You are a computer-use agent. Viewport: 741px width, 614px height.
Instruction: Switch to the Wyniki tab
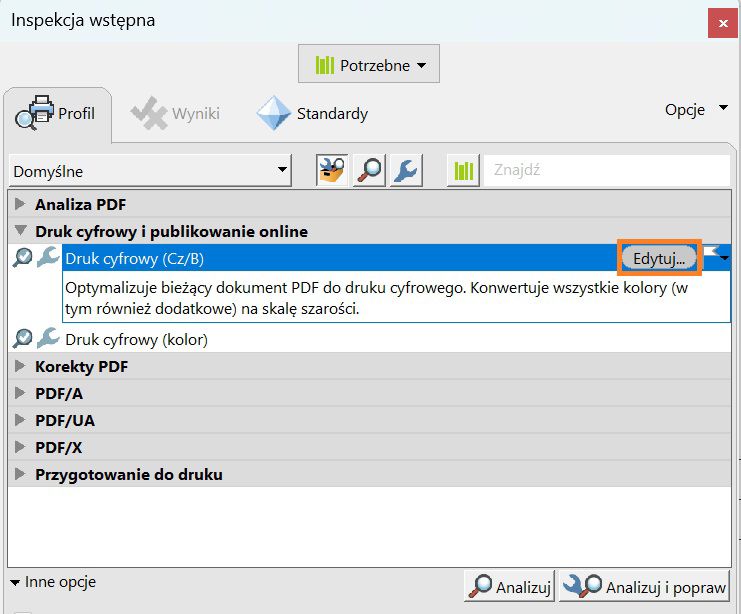pyautogui.click(x=176, y=113)
